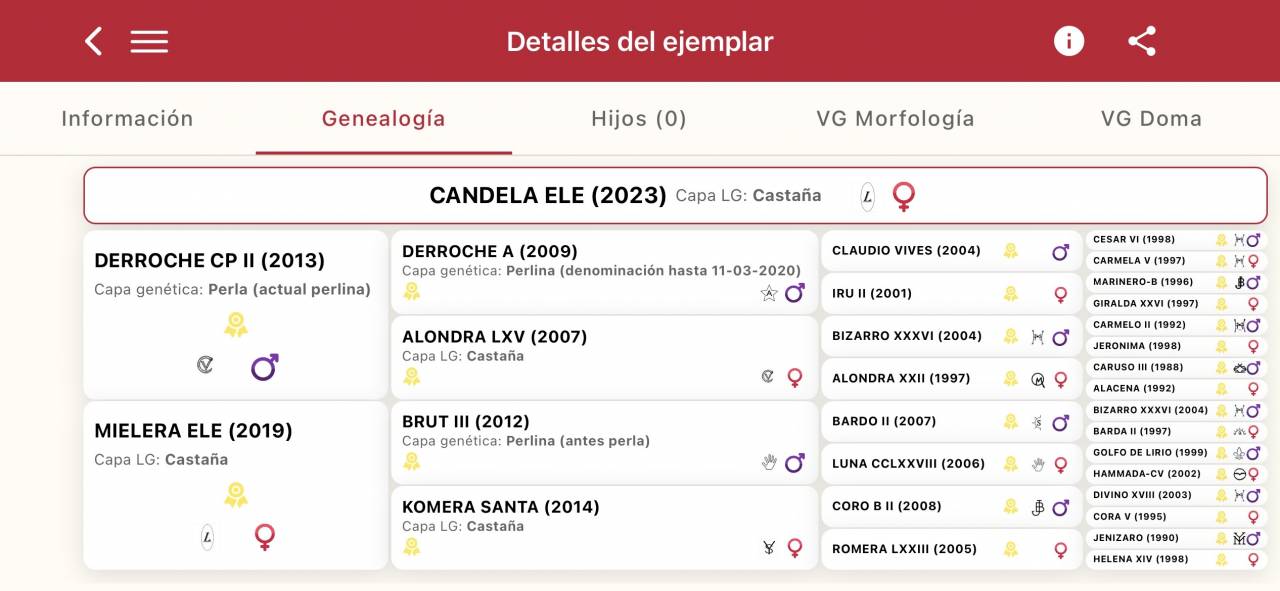Click the hand brand icon on BRUT III
Viewport: 1280px width, 591px height.
[x=768, y=462]
